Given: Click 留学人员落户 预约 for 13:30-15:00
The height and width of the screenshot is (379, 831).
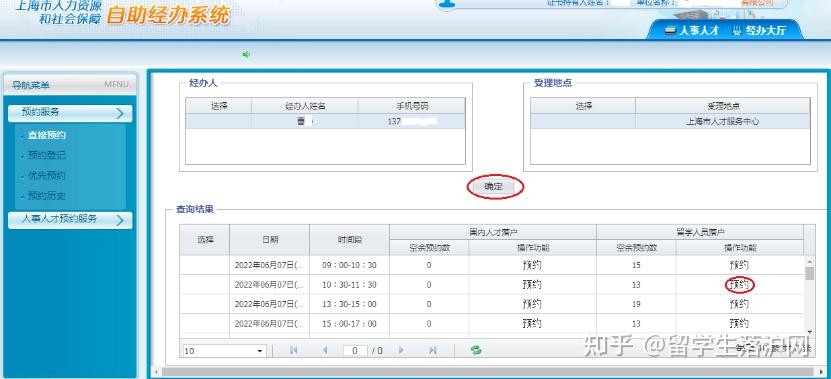Looking at the screenshot, I should (739, 304).
